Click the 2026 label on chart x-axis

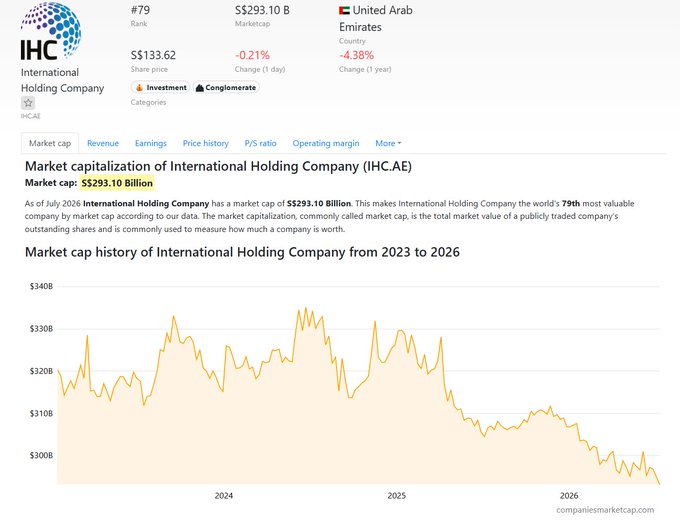pos(569,495)
